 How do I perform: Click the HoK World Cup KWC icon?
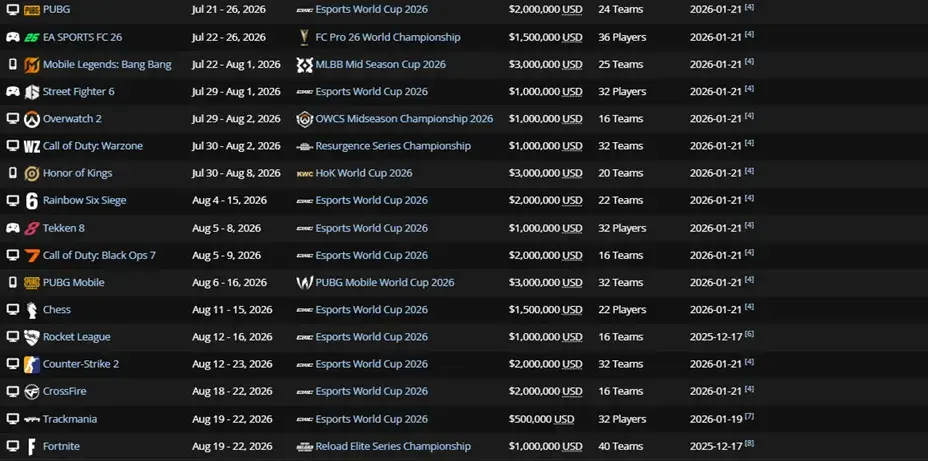click(304, 173)
